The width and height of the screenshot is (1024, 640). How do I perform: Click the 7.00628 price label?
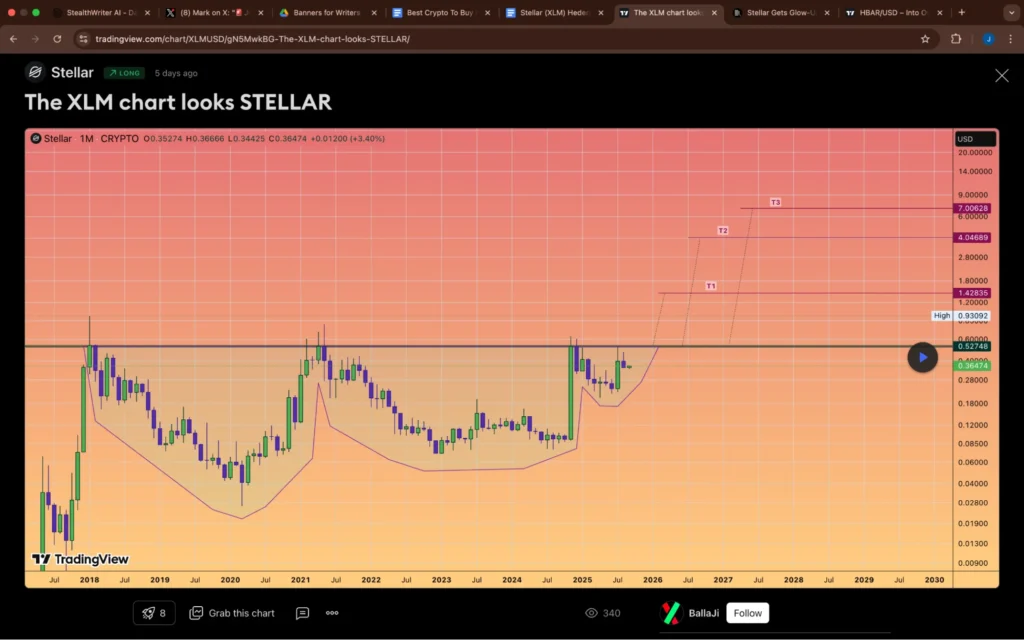972,208
